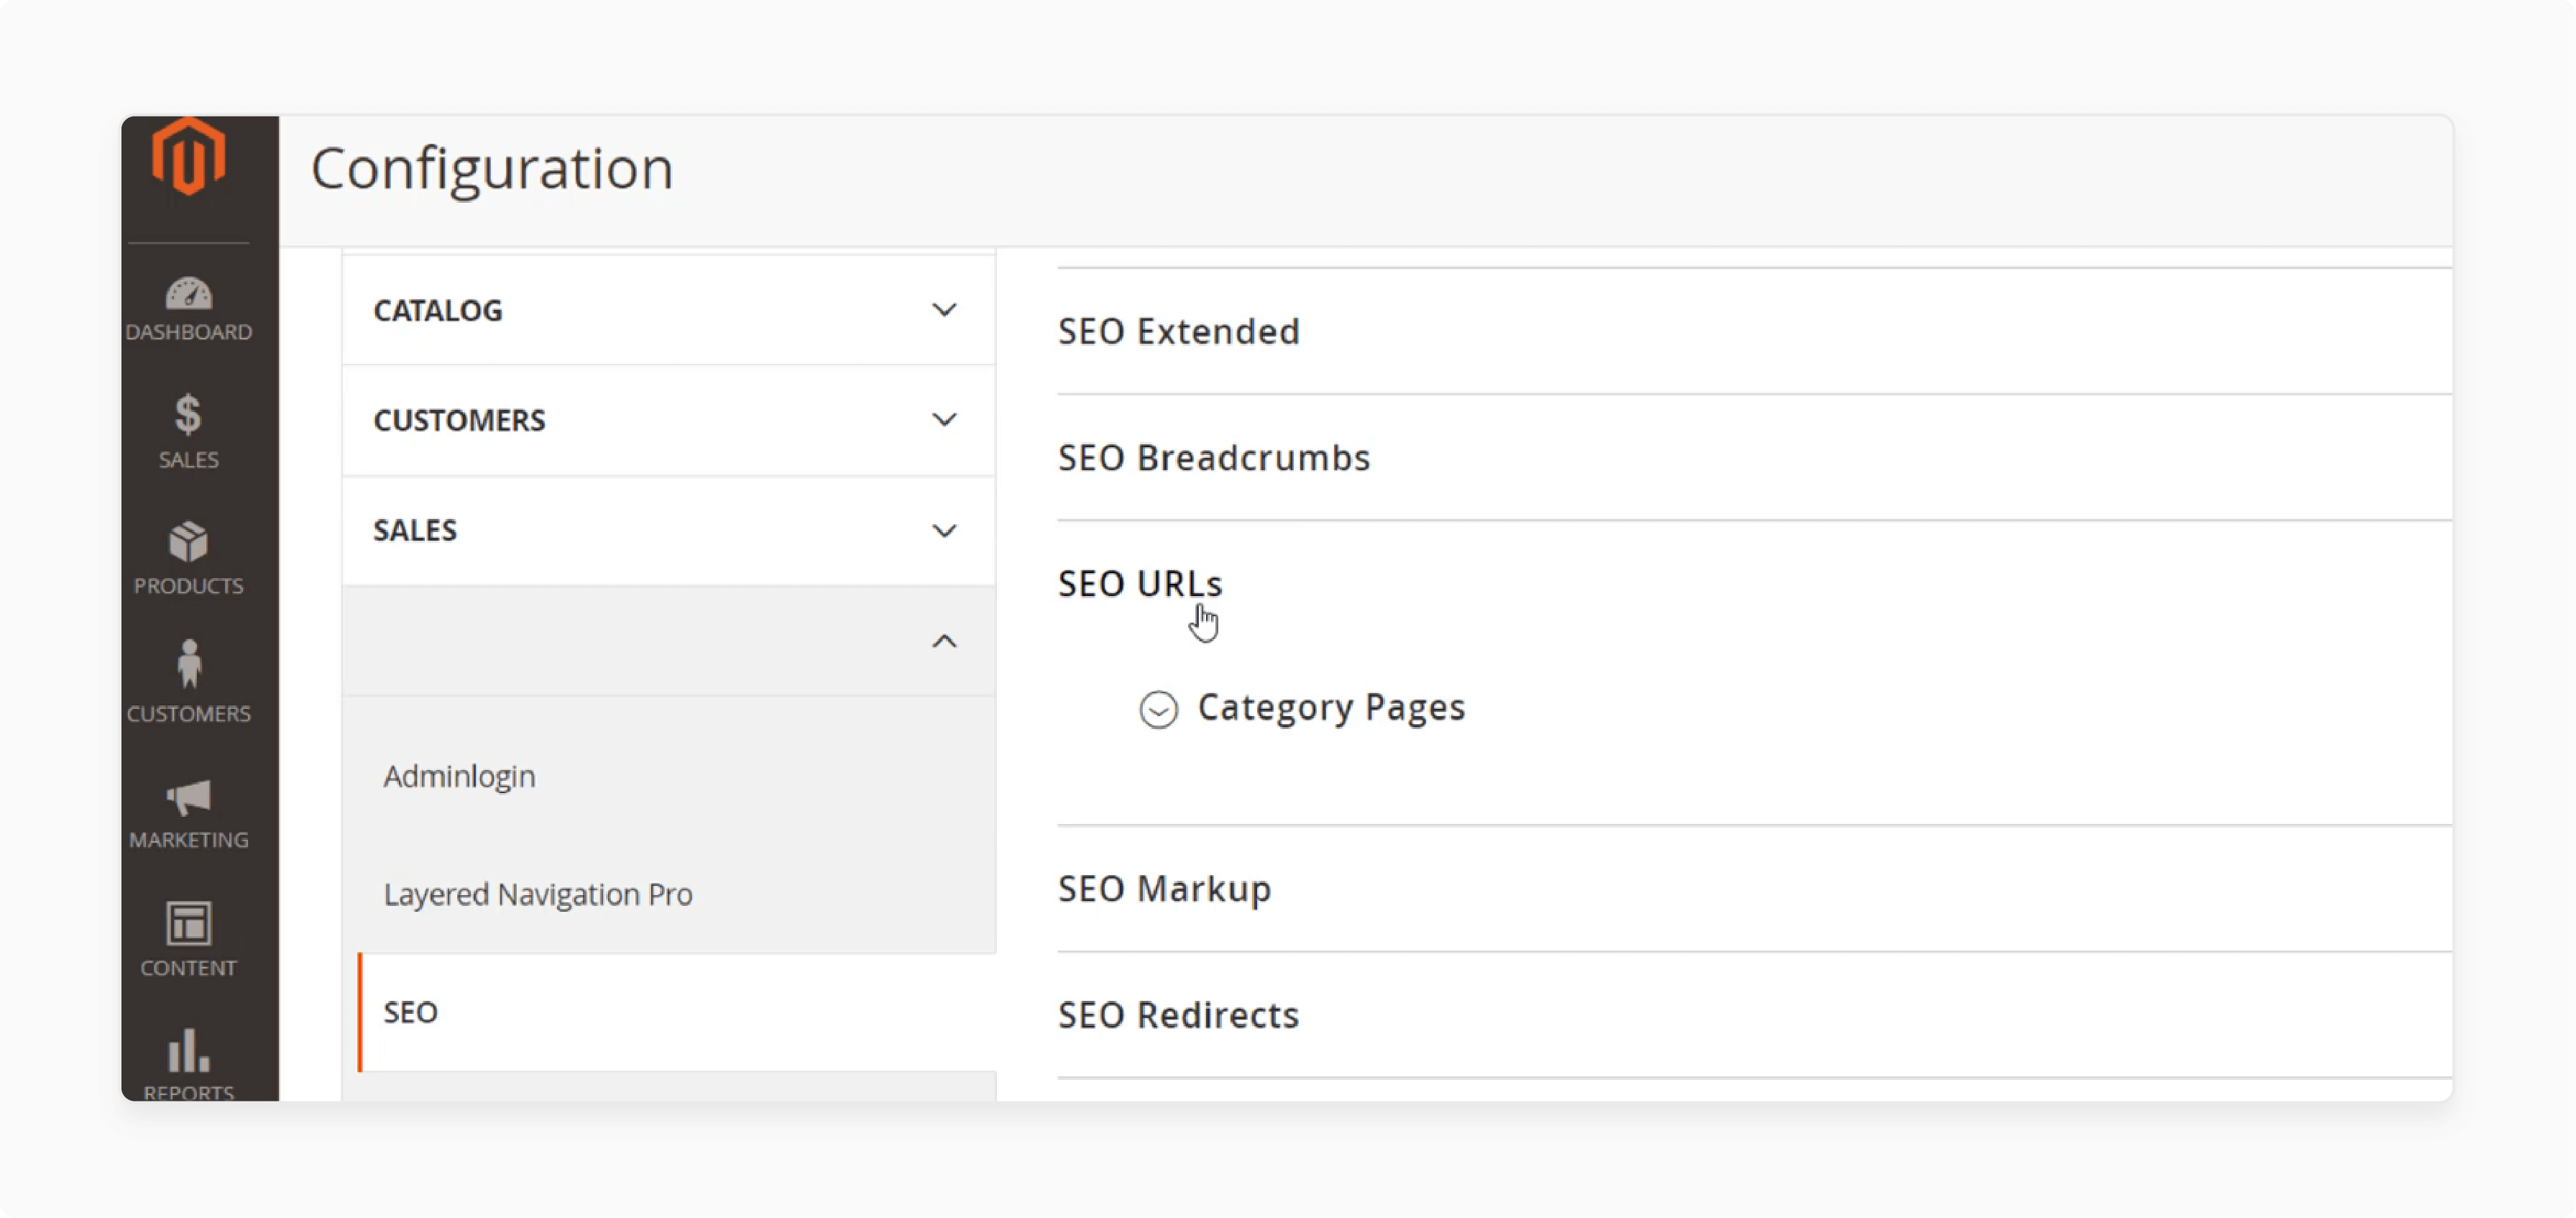Open the Dashboard gauge icon
Image resolution: width=2576 pixels, height=1218 pixels.
pos(188,294)
